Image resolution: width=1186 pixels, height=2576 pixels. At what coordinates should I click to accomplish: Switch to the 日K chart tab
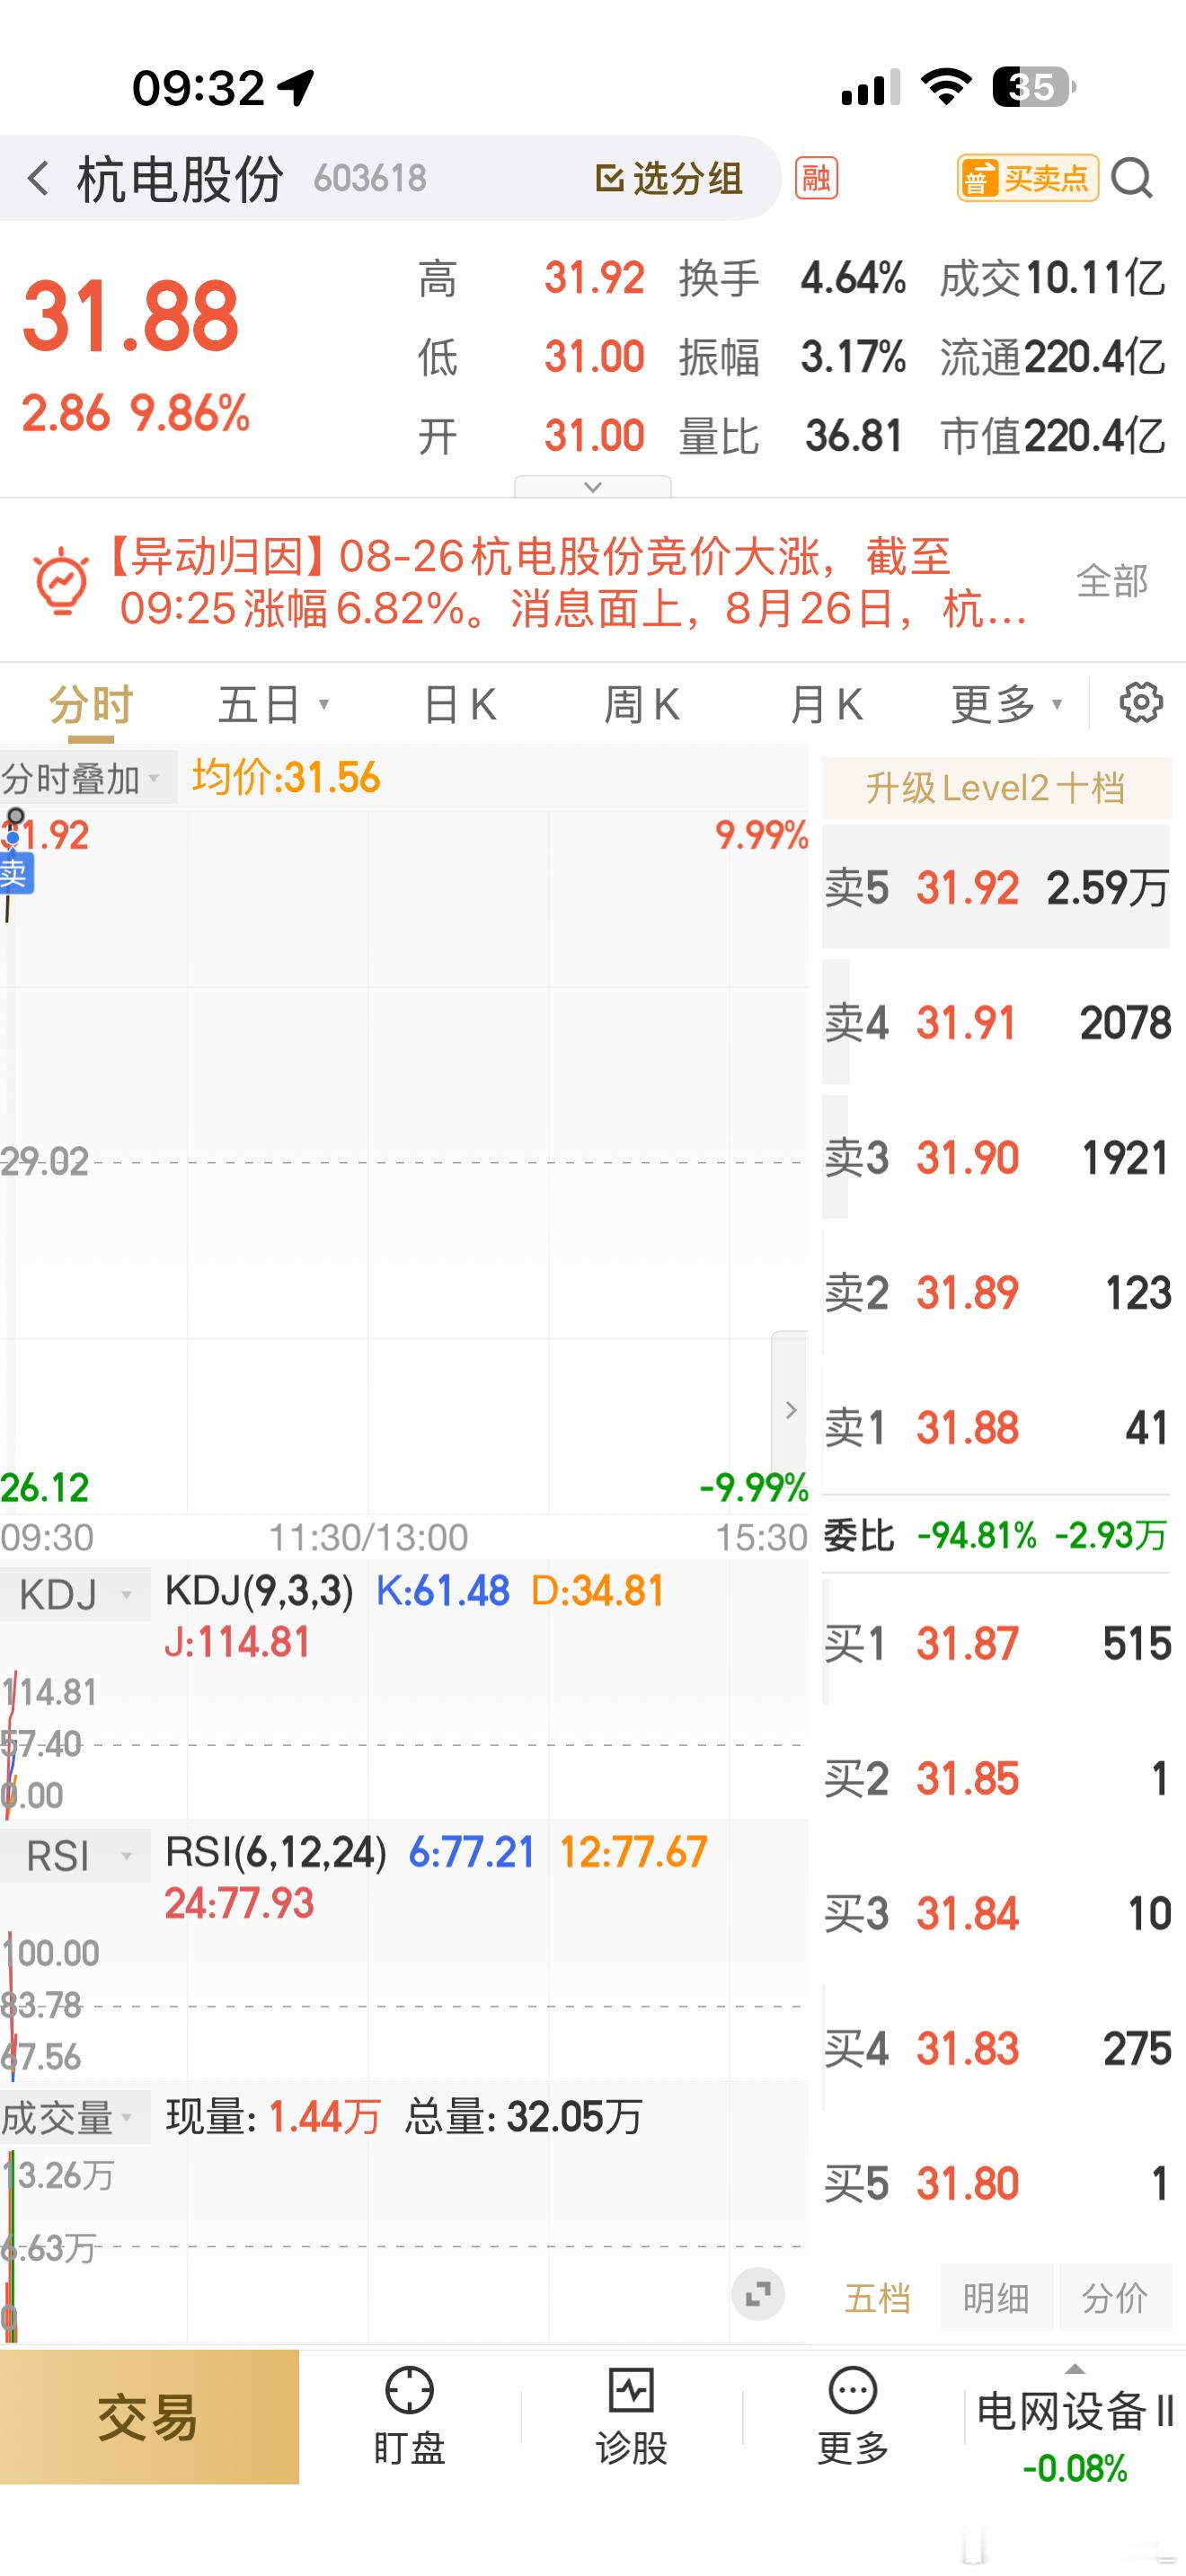pos(460,705)
